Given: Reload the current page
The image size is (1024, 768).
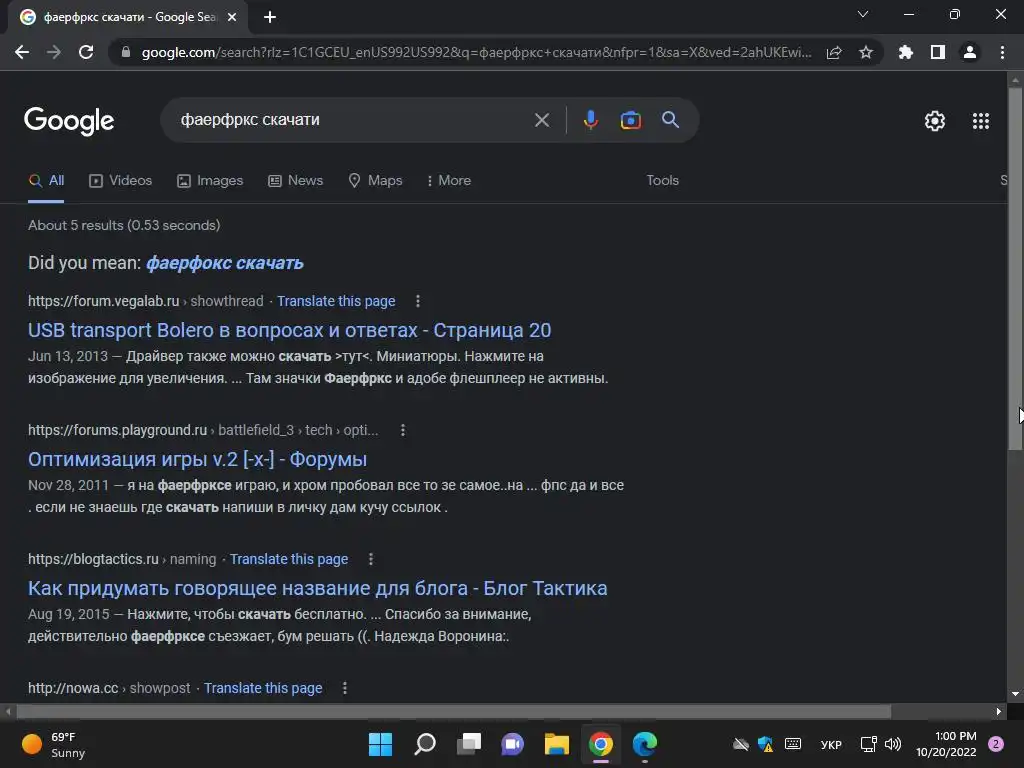Looking at the screenshot, I should click(86, 52).
